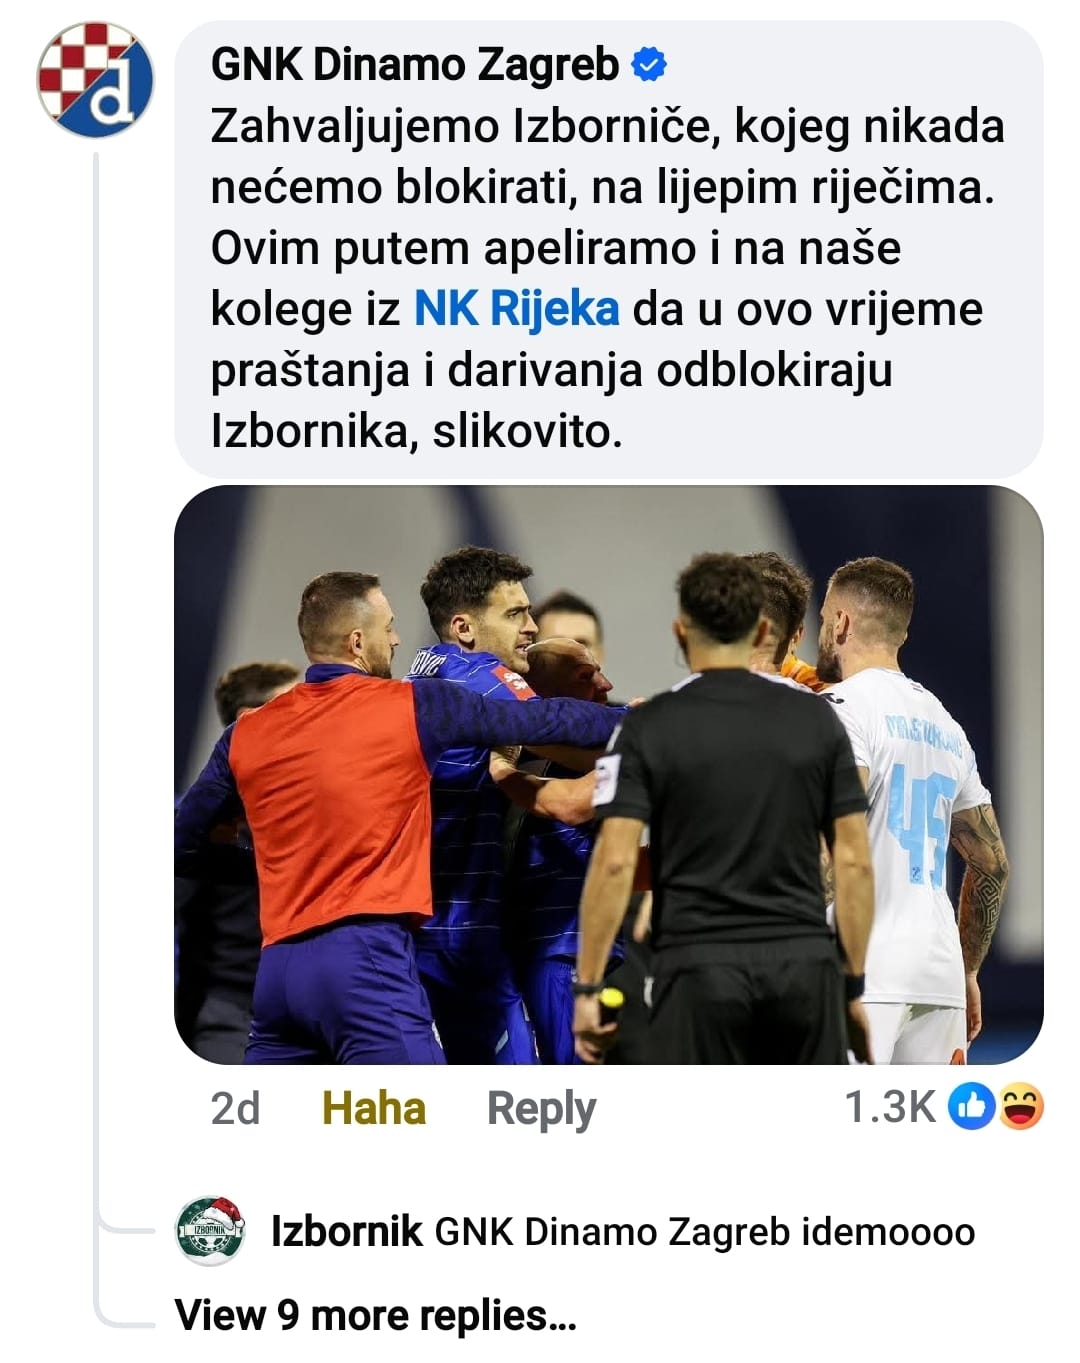Toggle the Haha reaction on comment
The height and width of the screenshot is (1363, 1080).
(374, 1108)
